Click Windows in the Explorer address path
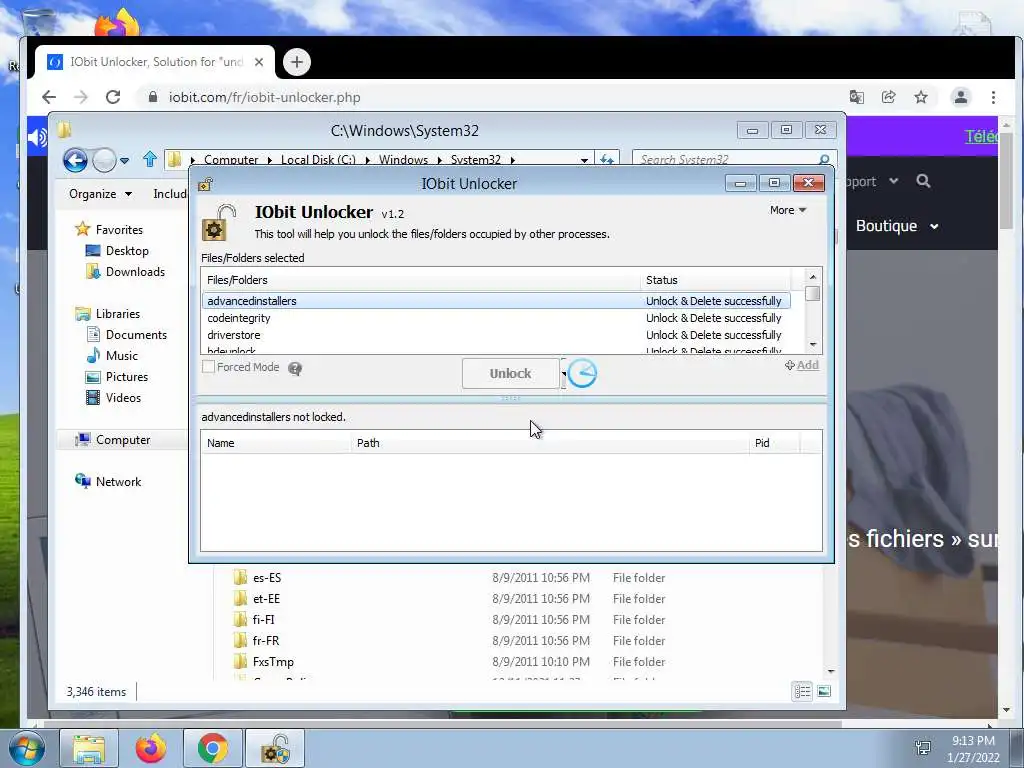Viewport: 1024px width, 768px height. point(403,159)
